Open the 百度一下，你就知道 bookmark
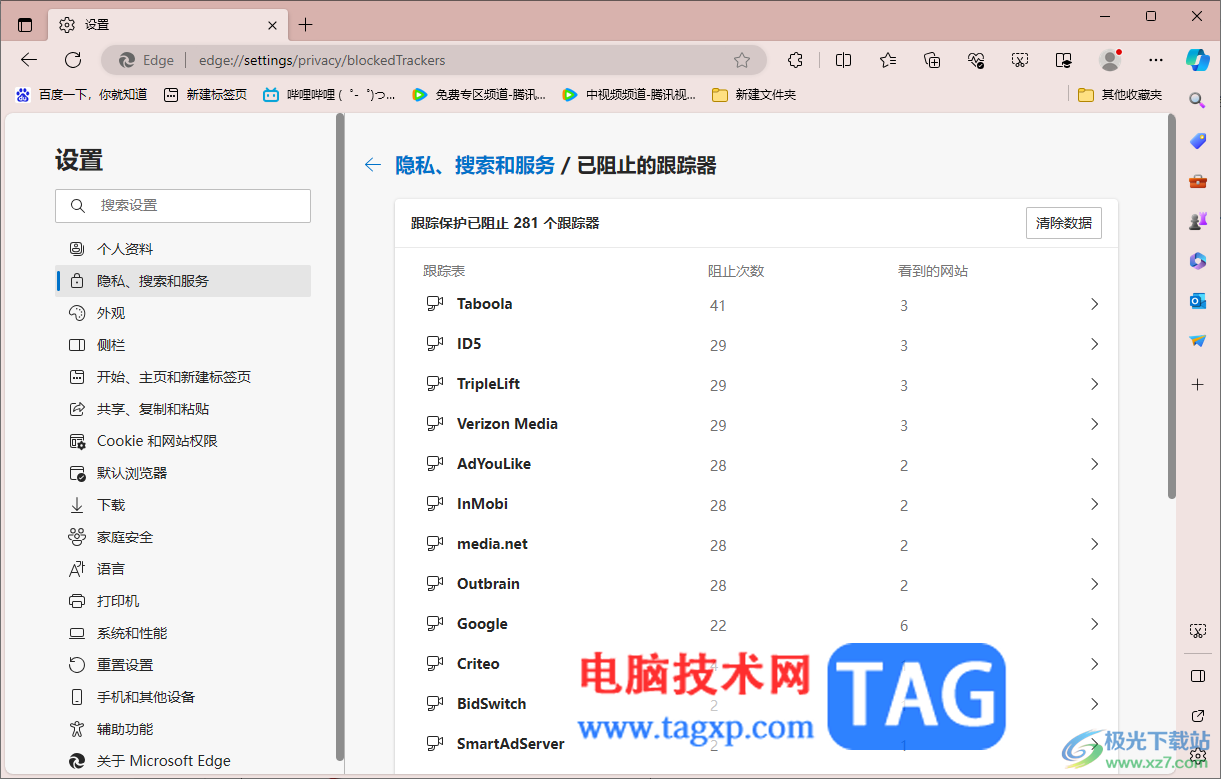1221x779 pixels. pos(81,95)
